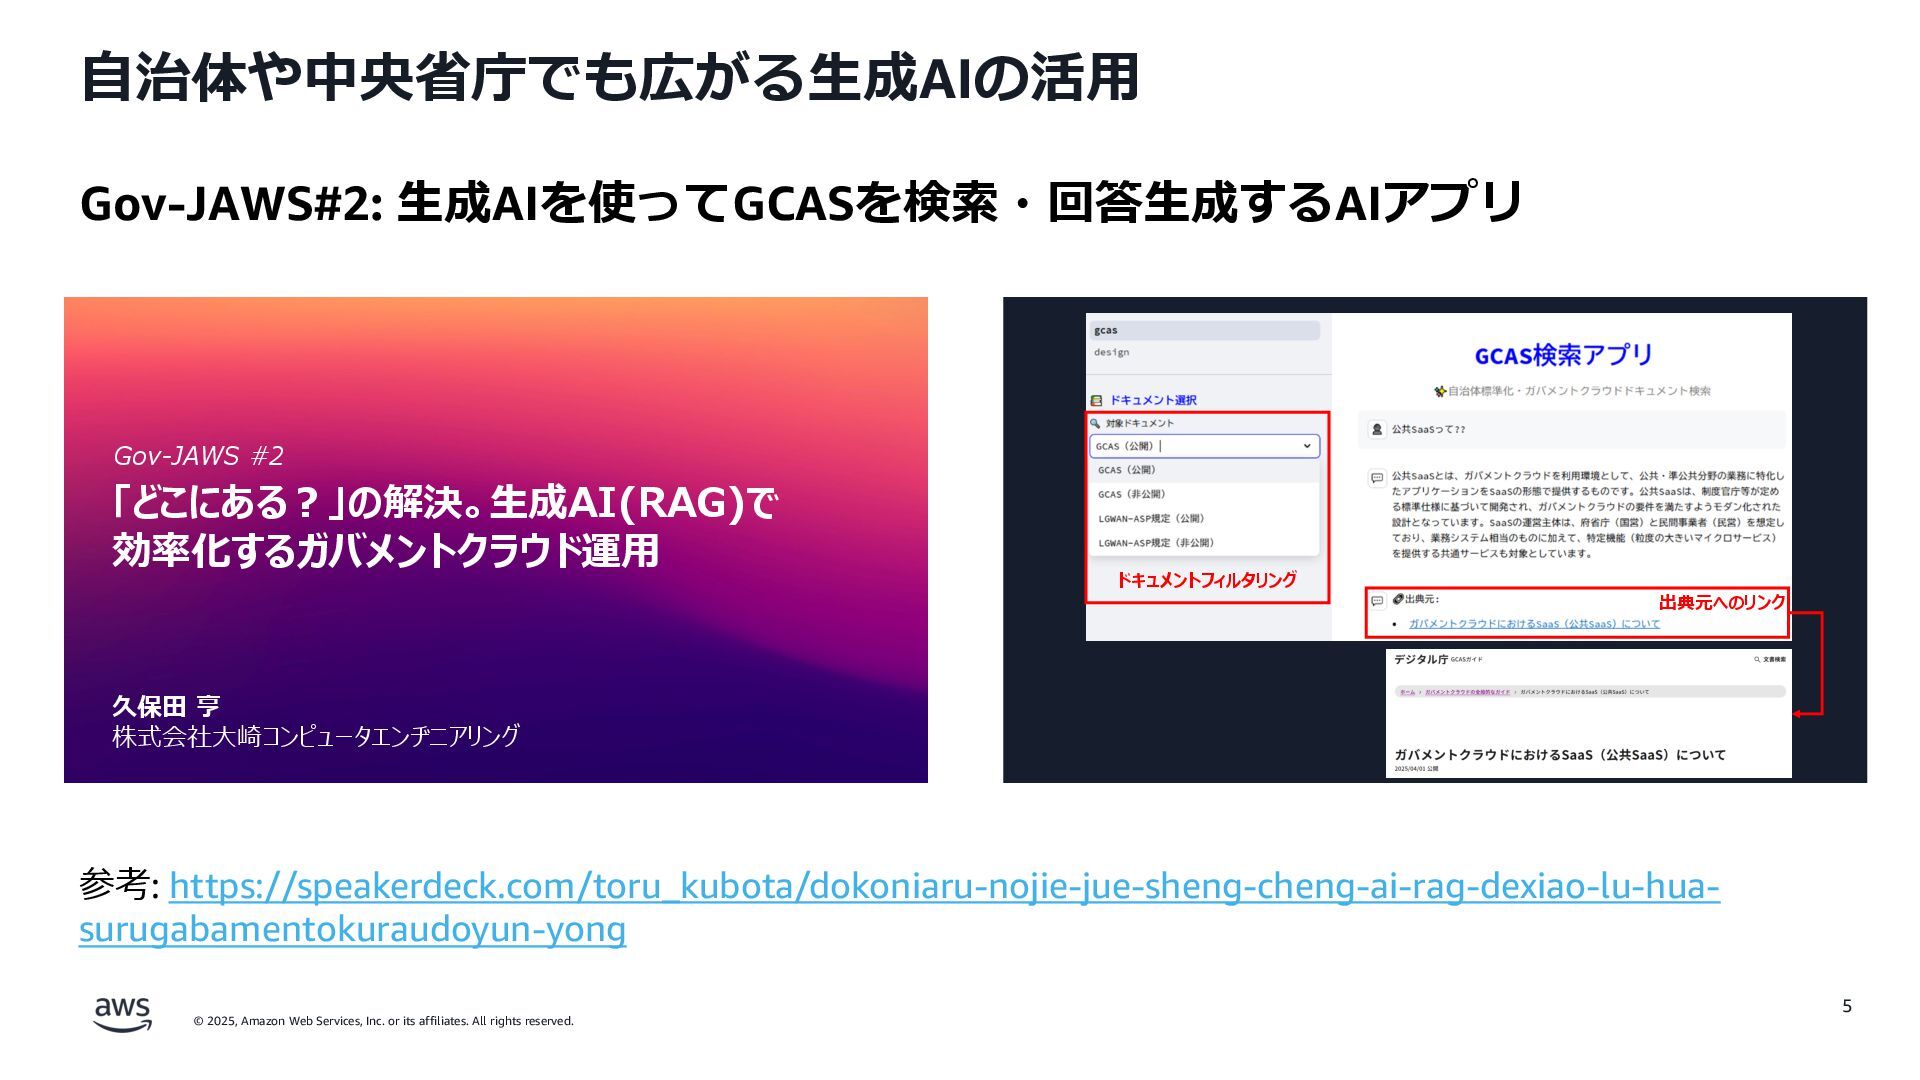The height and width of the screenshot is (1080, 1920).
Task: Click the link icon before 出典元
Action: pos(1398,599)
